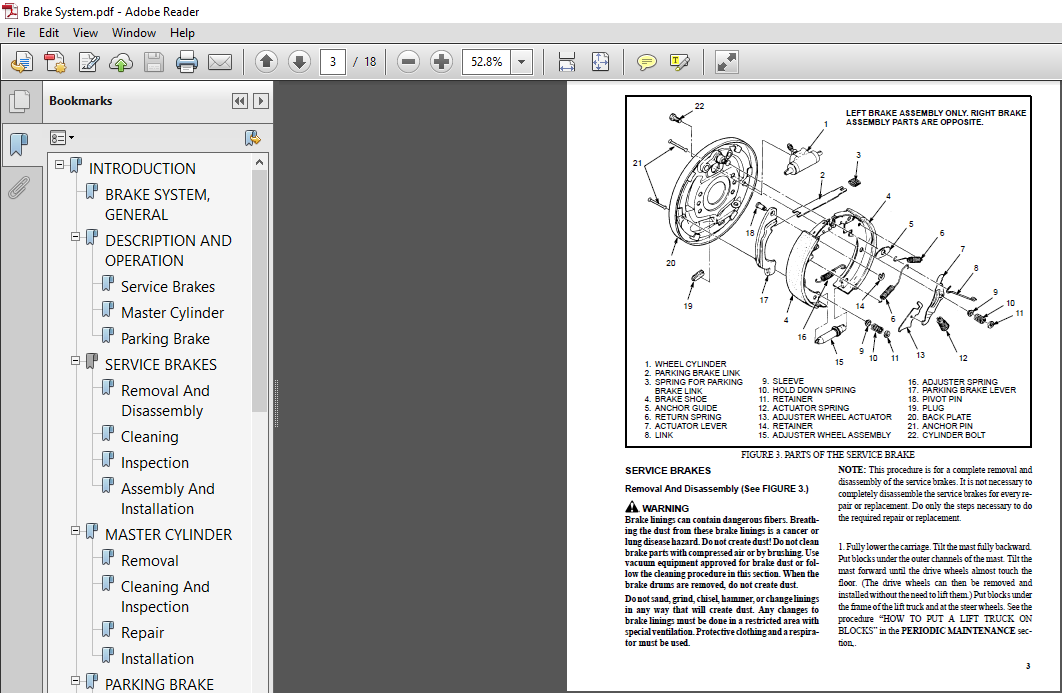
Task: Jump to the Installation bookmark
Action: click(157, 658)
